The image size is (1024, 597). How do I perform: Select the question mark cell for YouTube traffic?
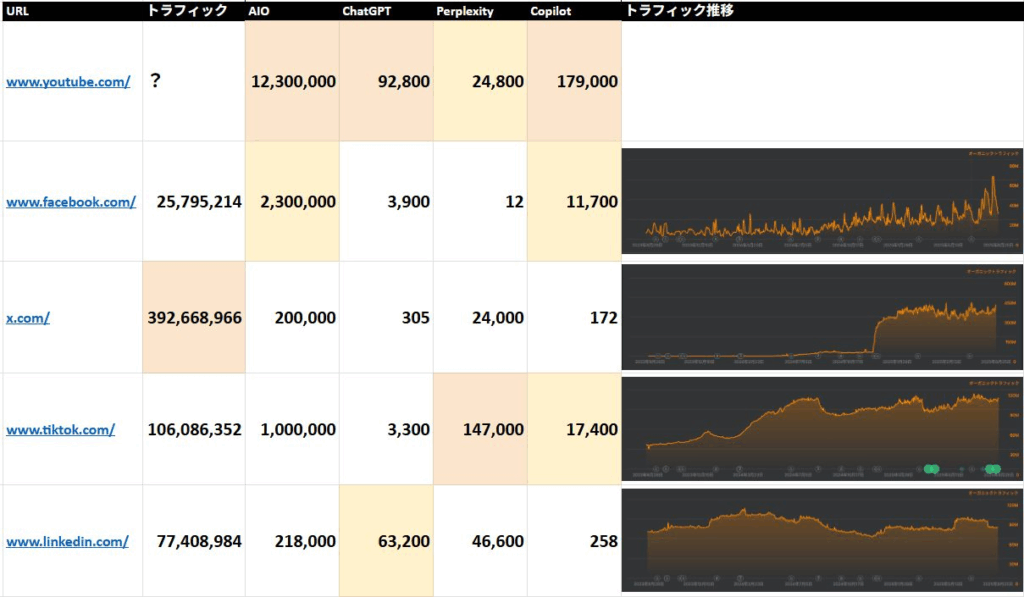(x=156, y=81)
